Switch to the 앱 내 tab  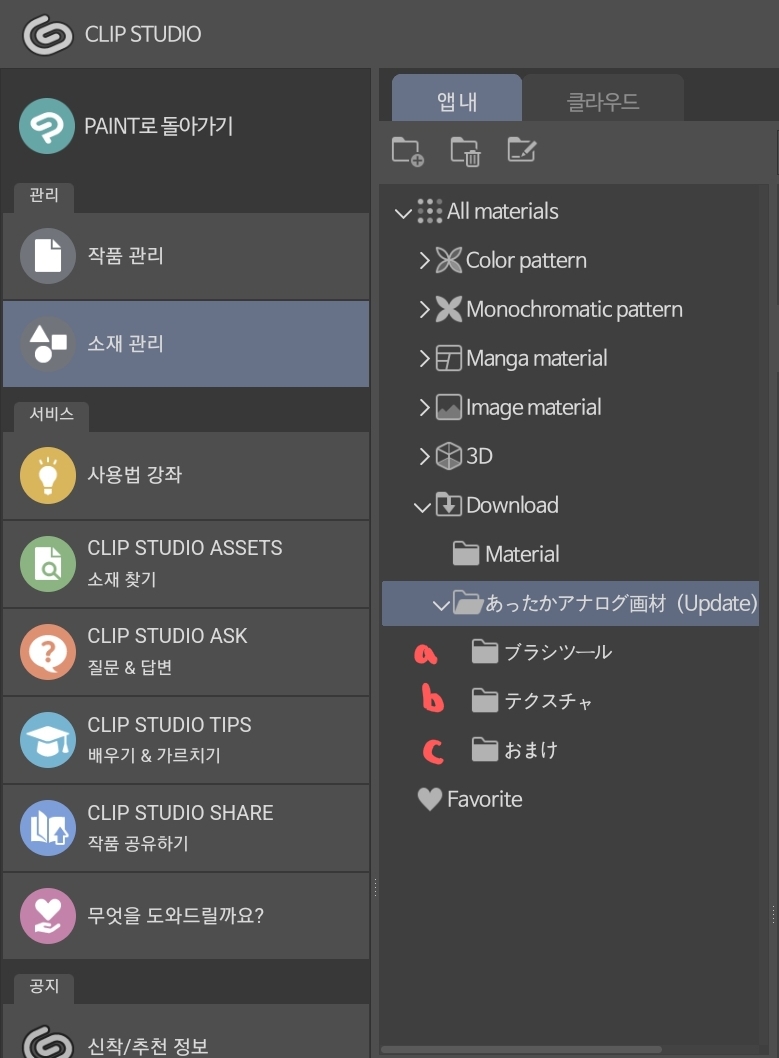[x=457, y=99]
